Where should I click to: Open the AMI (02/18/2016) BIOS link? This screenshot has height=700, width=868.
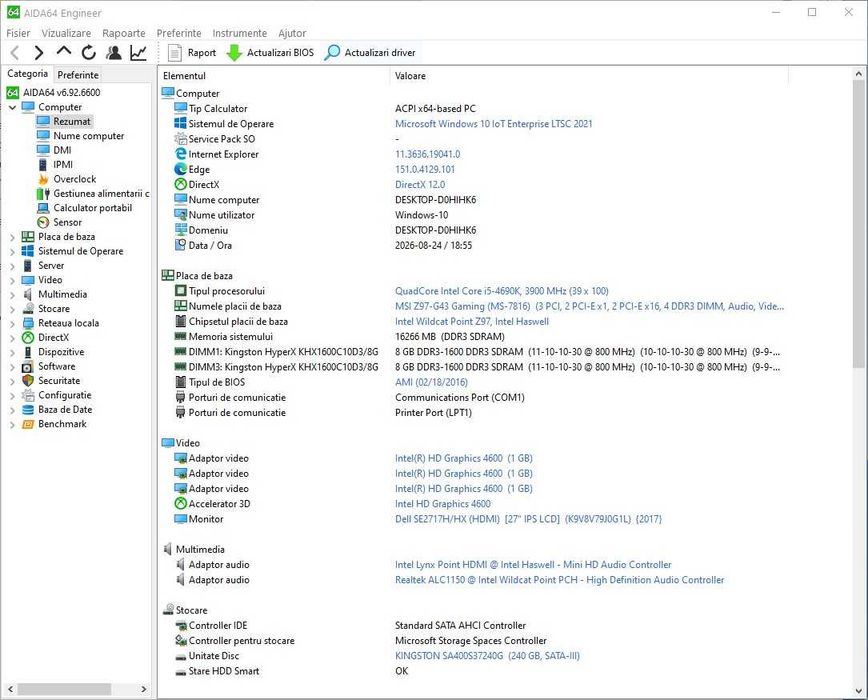coord(431,382)
